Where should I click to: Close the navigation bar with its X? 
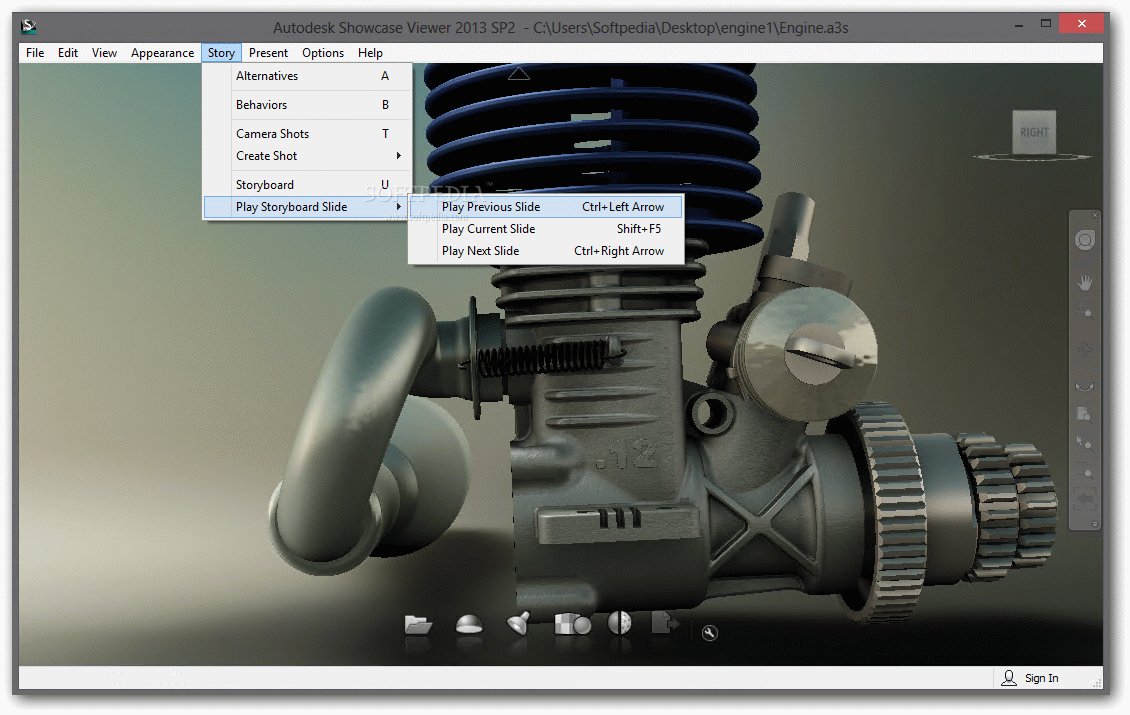(1095, 215)
